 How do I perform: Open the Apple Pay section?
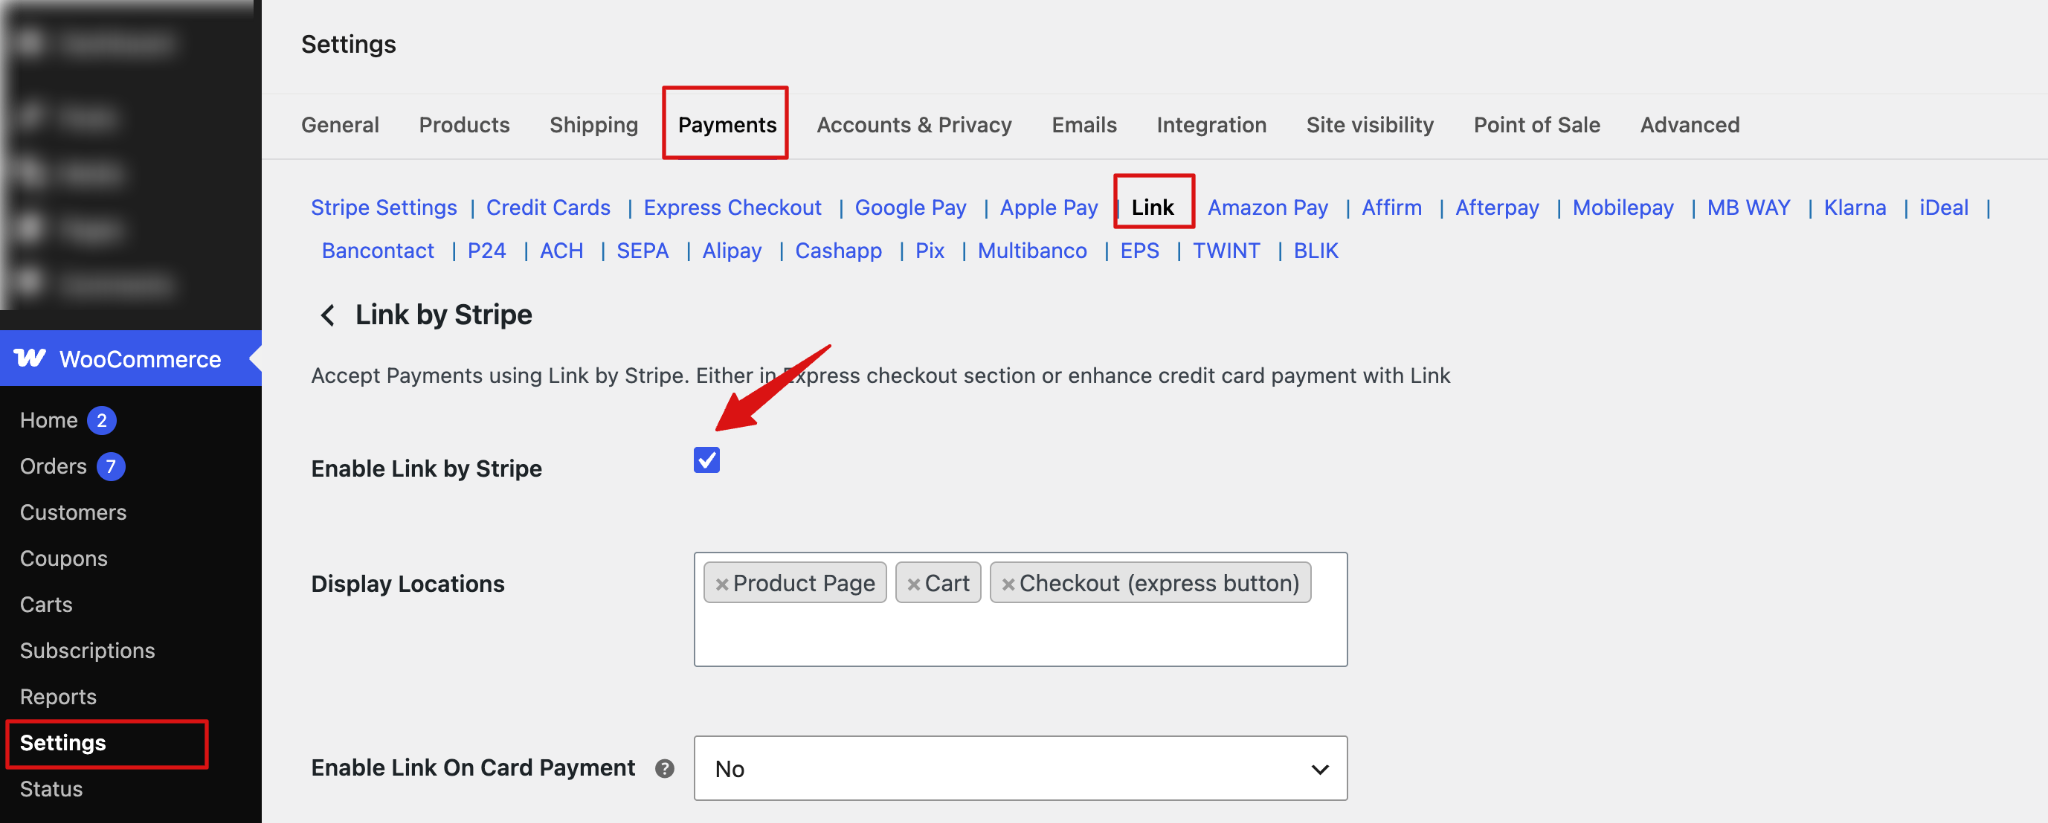(x=1049, y=208)
